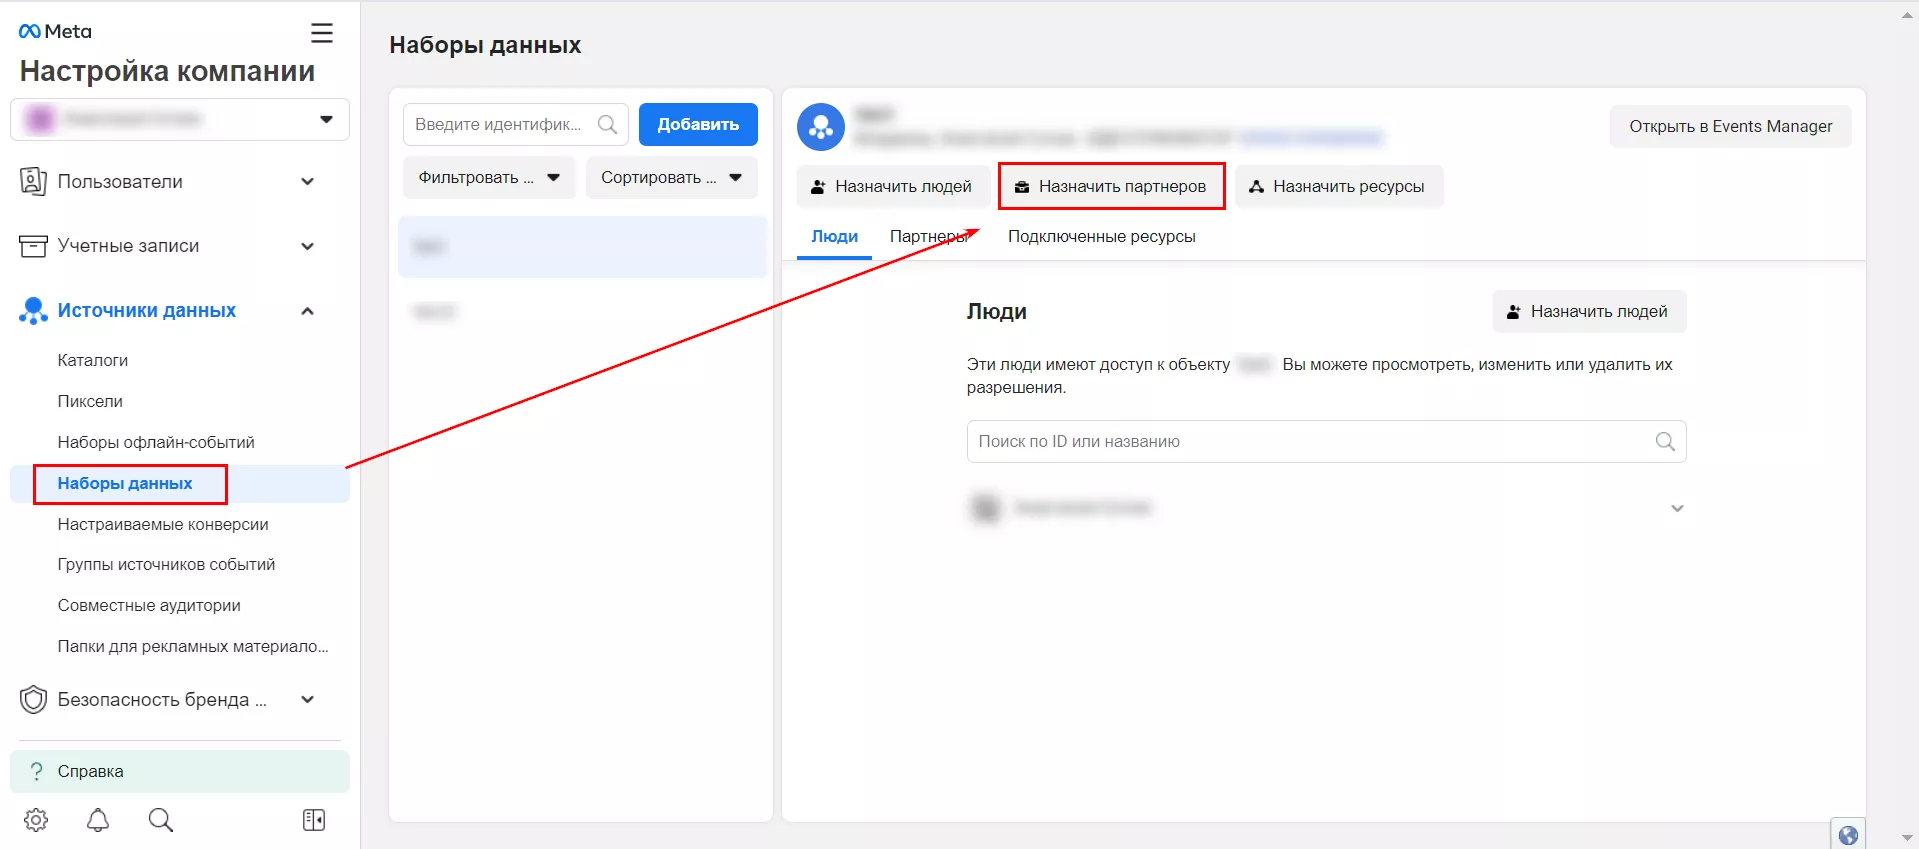Image resolution: width=1919 pixels, height=849 pixels.
Task: Click the globe icon at bottom right
Action: pos(1848,835)
